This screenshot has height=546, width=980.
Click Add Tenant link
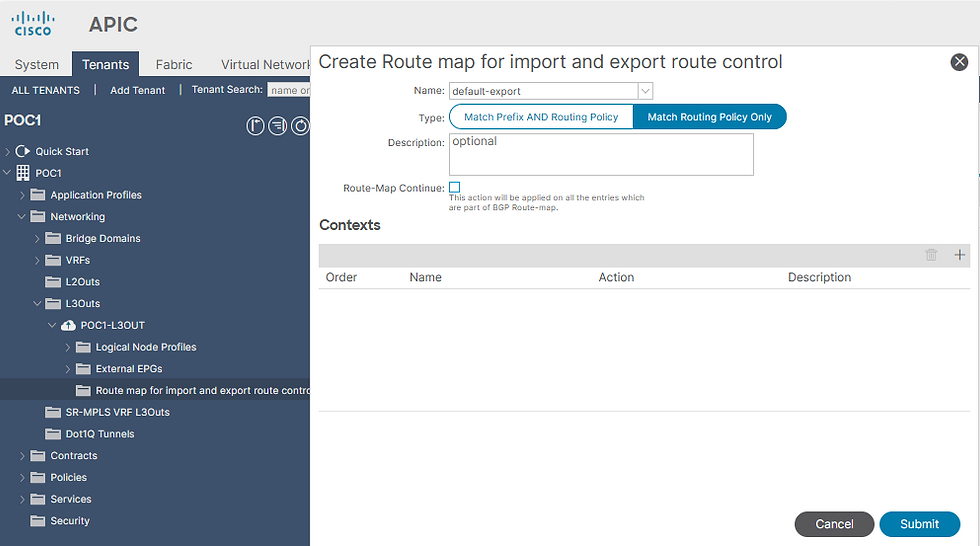pyautogui.click(x=138, y=90)
